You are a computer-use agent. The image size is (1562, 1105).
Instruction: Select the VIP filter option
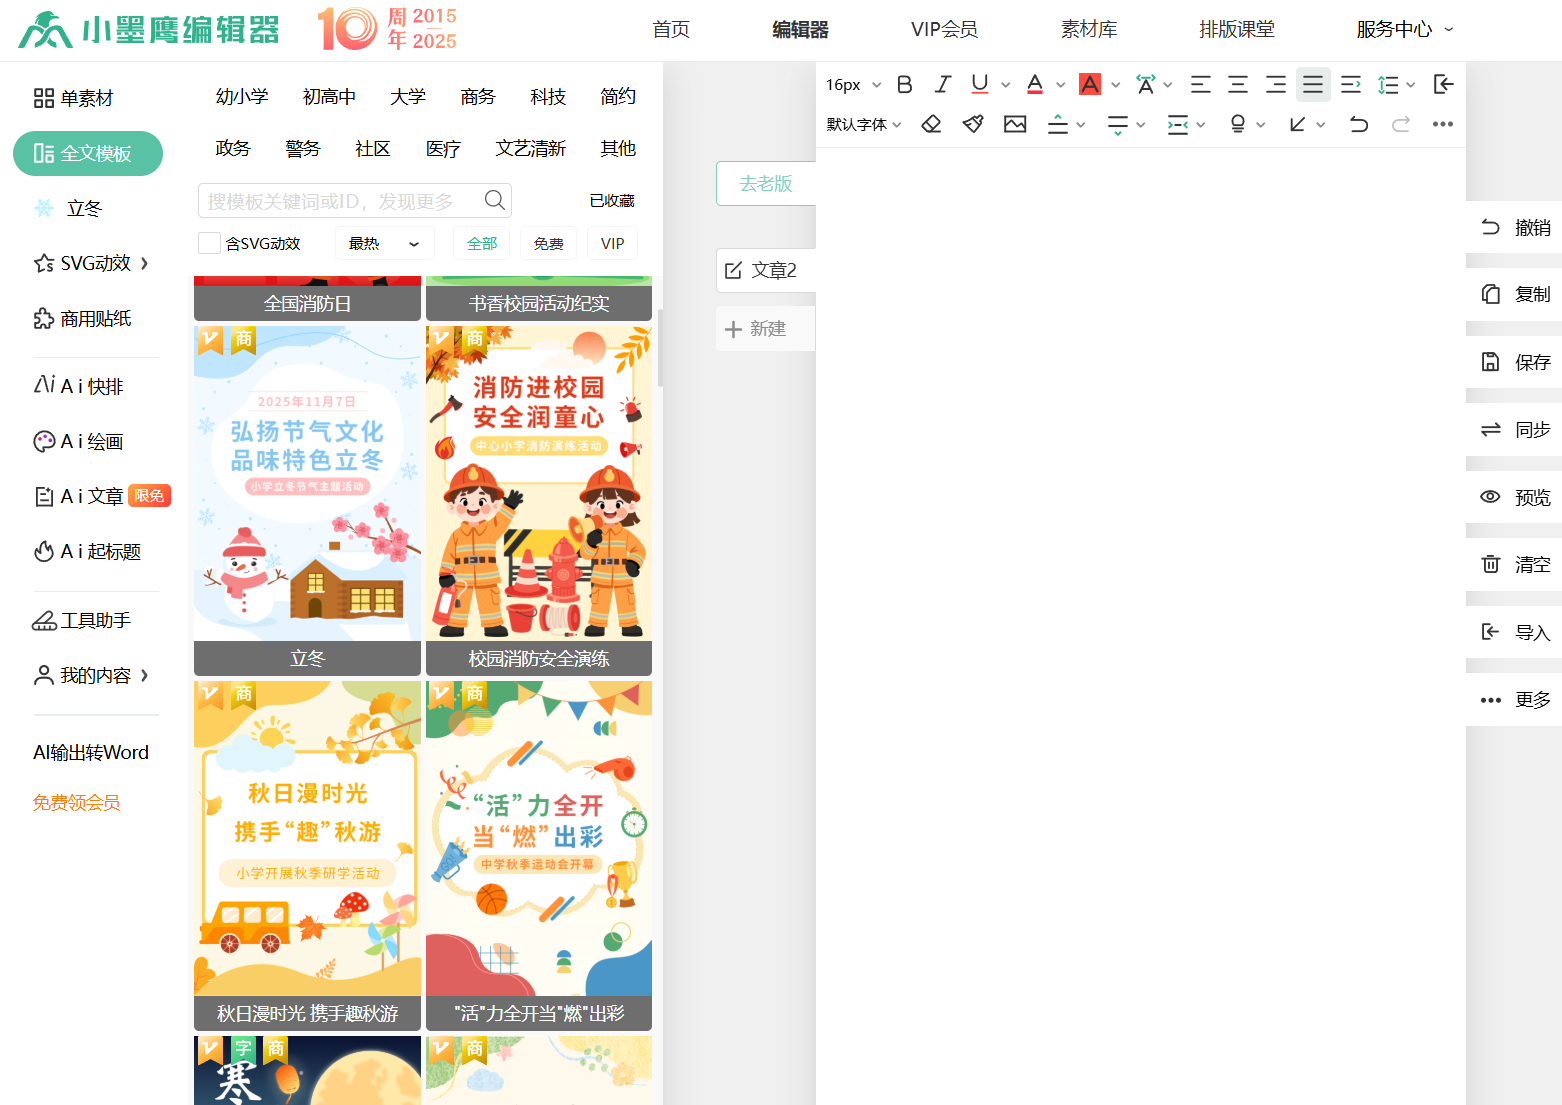coord(612,243)
